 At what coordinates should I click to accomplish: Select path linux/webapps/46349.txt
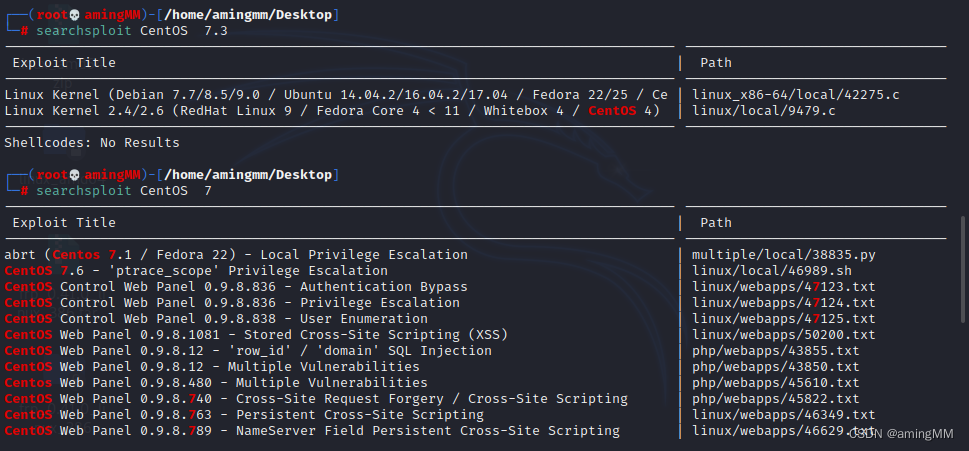[x=784, y=415]
